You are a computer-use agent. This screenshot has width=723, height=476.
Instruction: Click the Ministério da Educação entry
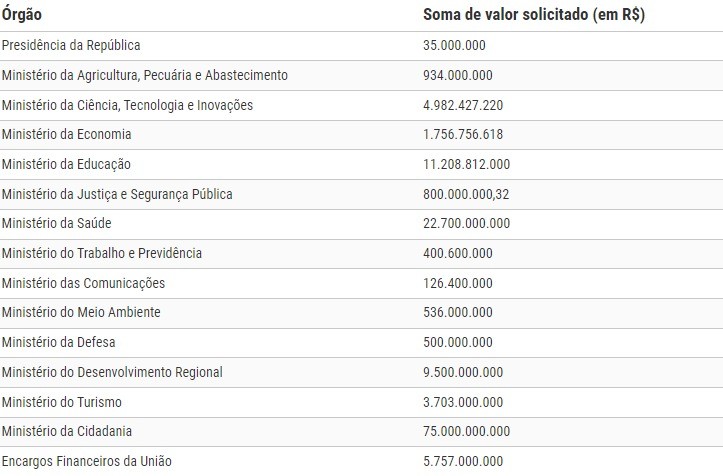click(x=66, y=164)
